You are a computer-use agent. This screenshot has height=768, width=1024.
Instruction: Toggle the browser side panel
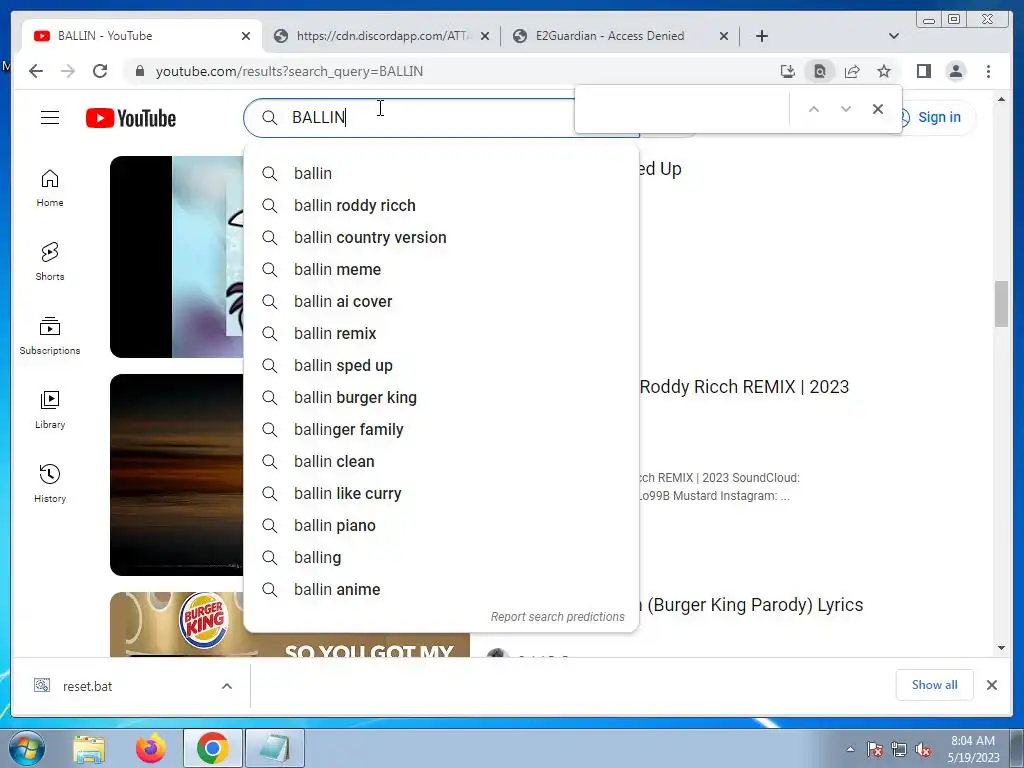(x=923, y=71)
